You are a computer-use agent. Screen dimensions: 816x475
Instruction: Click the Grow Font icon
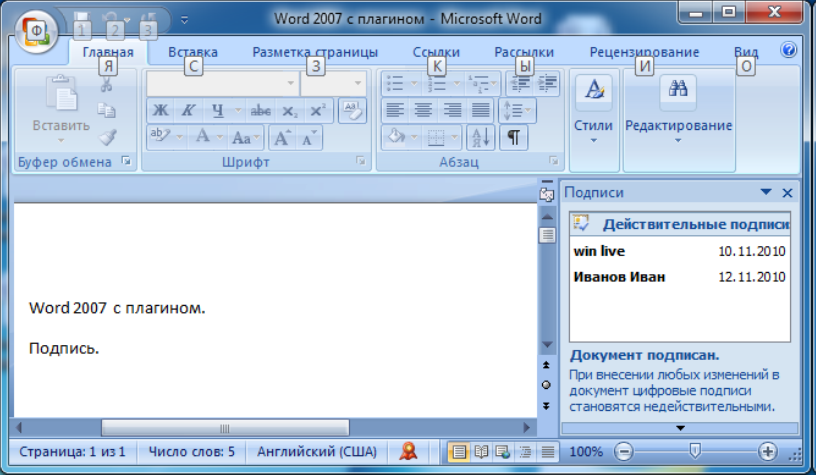click(282, 137)
